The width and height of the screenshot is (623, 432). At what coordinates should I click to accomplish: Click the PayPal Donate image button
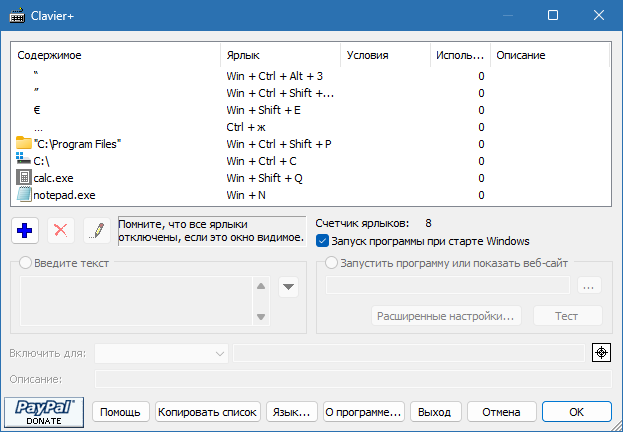pos(44,412)
